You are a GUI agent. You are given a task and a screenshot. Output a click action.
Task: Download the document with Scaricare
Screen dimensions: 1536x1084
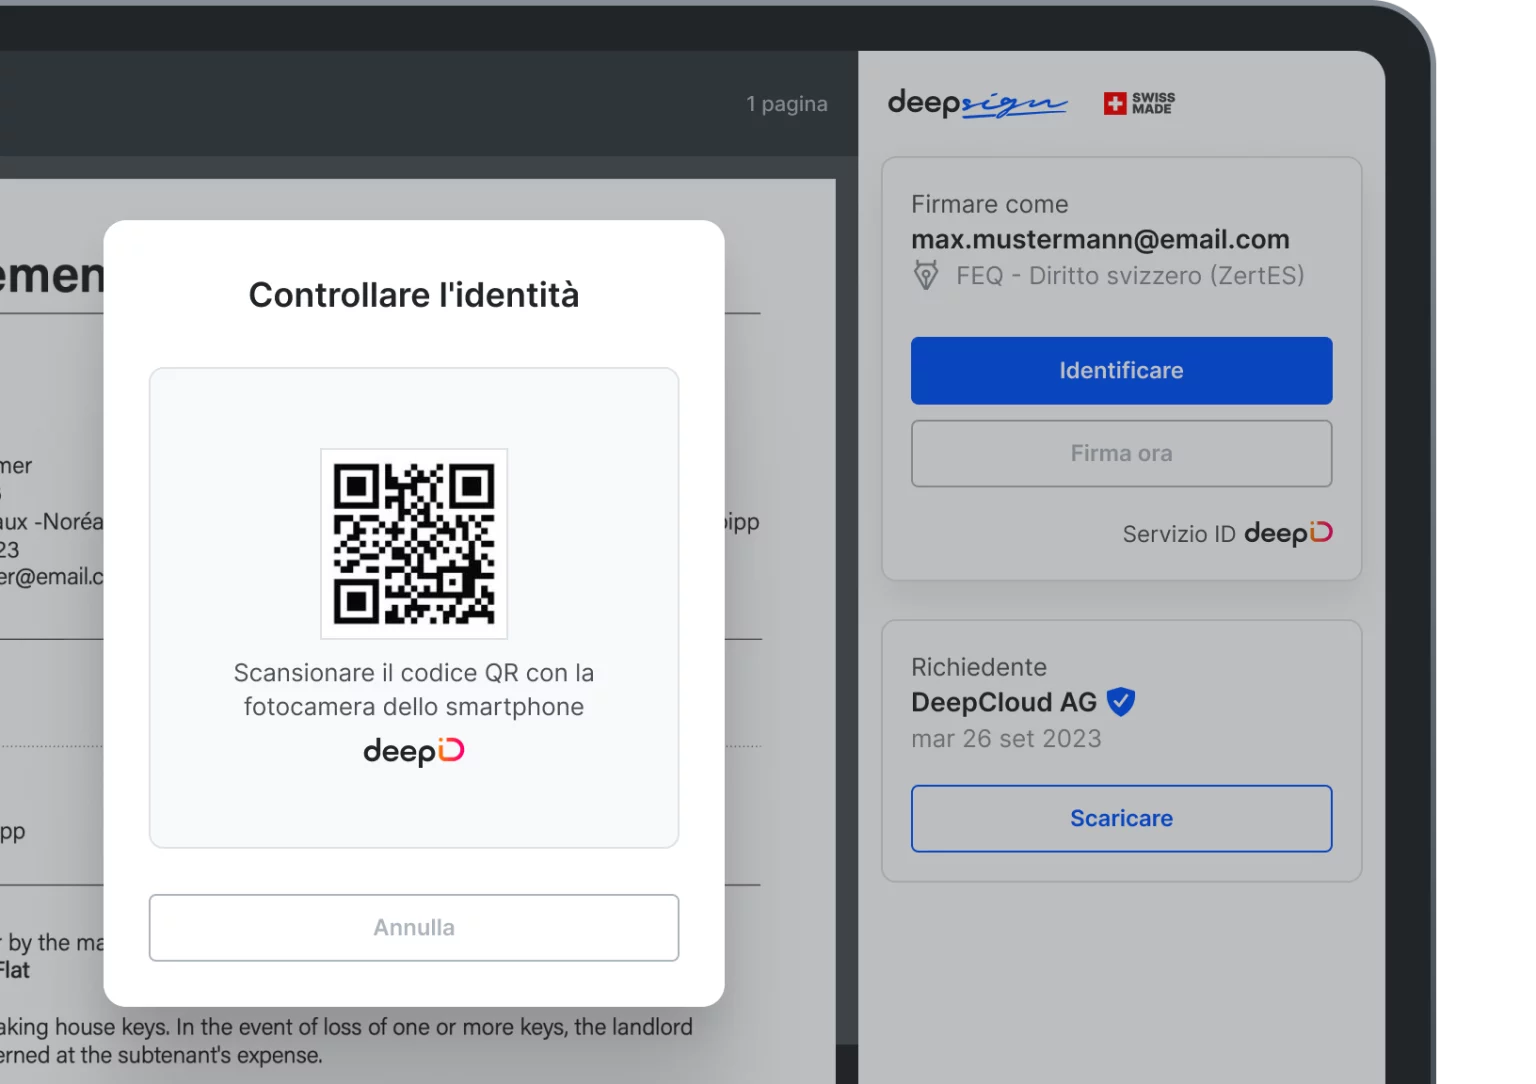(x=1121, y=818)
